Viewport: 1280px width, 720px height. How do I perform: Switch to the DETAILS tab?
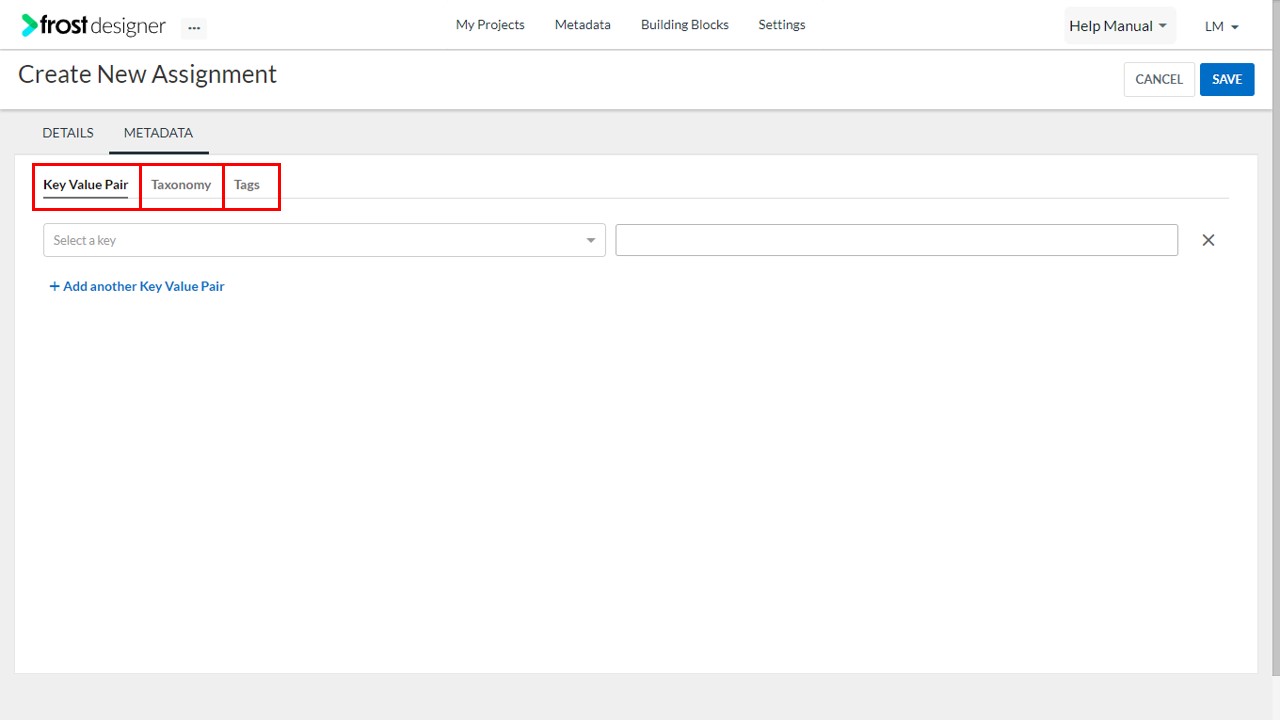tap(68, 133)
